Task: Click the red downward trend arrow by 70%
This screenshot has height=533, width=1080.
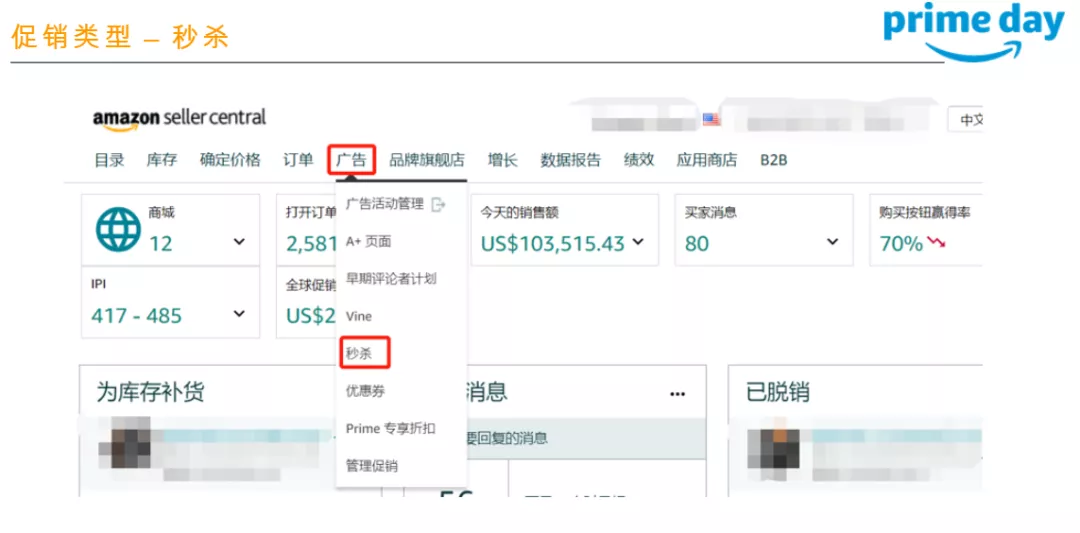Action: coord(936,243)
